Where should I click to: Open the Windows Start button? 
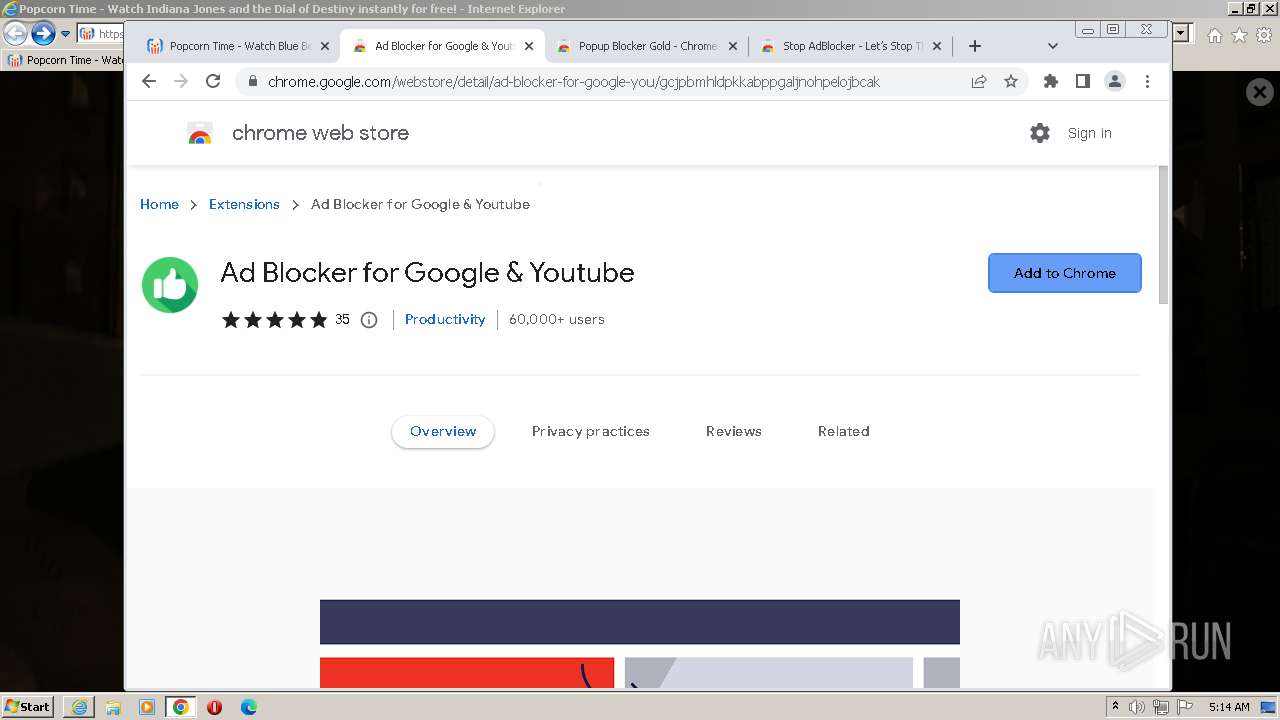(27, 707)
